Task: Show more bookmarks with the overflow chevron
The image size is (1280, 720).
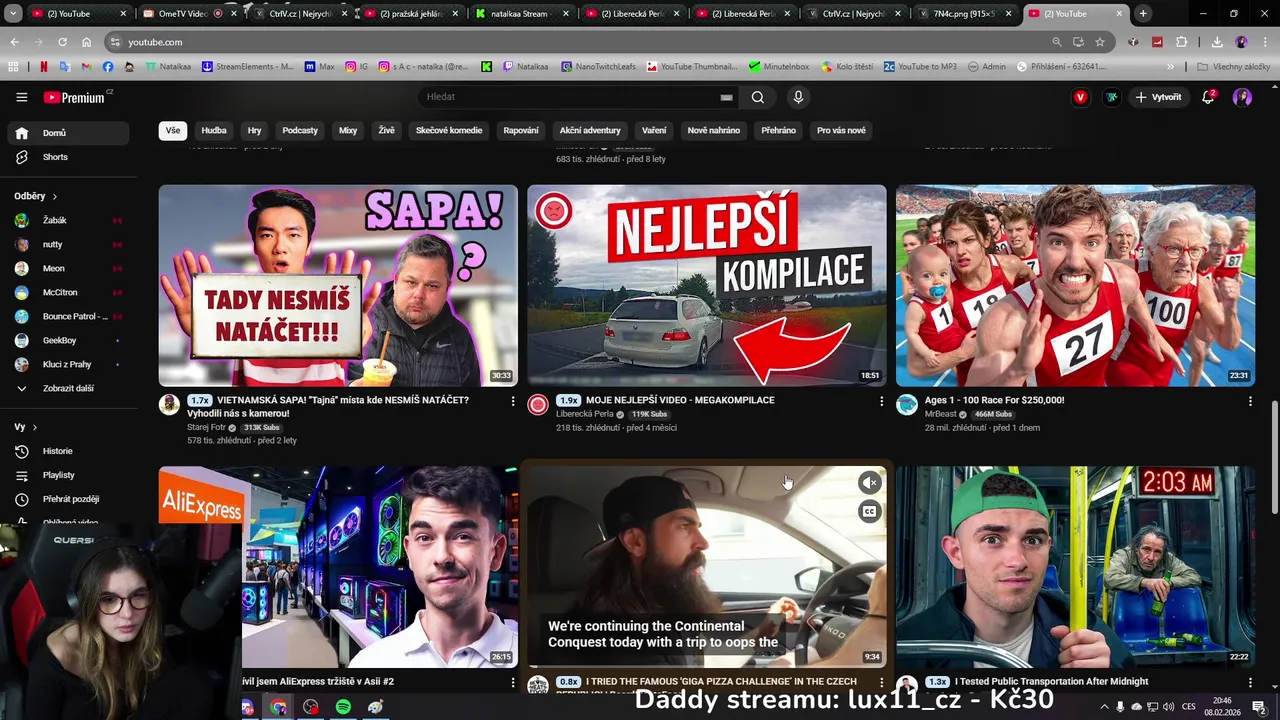Action: [x=1171, y=67]
